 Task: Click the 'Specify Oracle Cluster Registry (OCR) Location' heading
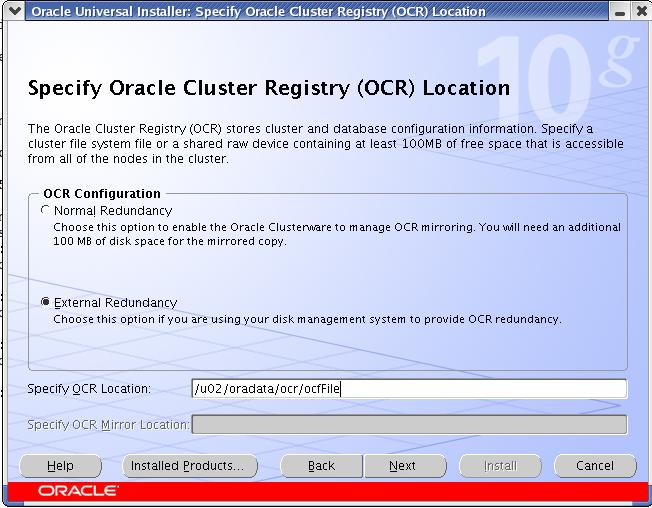[269, 89]
